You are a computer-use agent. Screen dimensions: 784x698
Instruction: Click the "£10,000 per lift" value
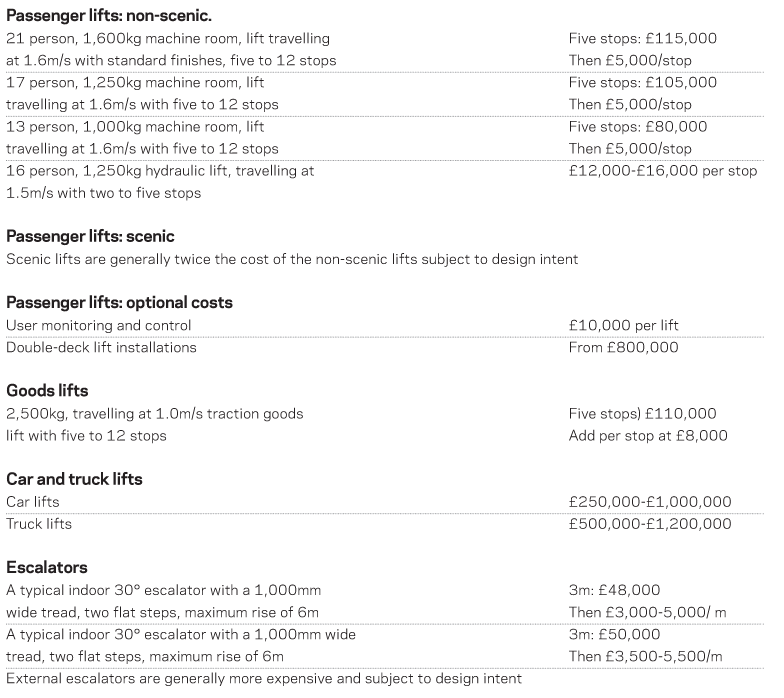[623, 325]
